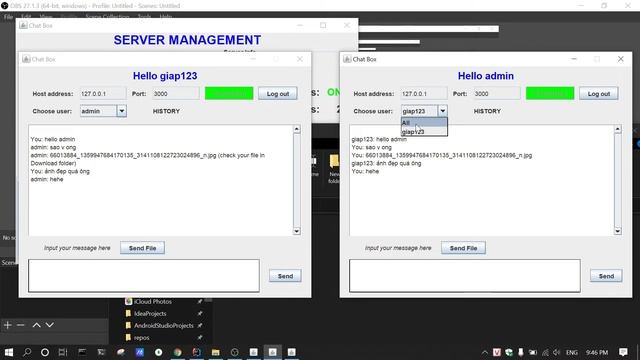Click pin icon next to IdeaProjects

point(200,313)
